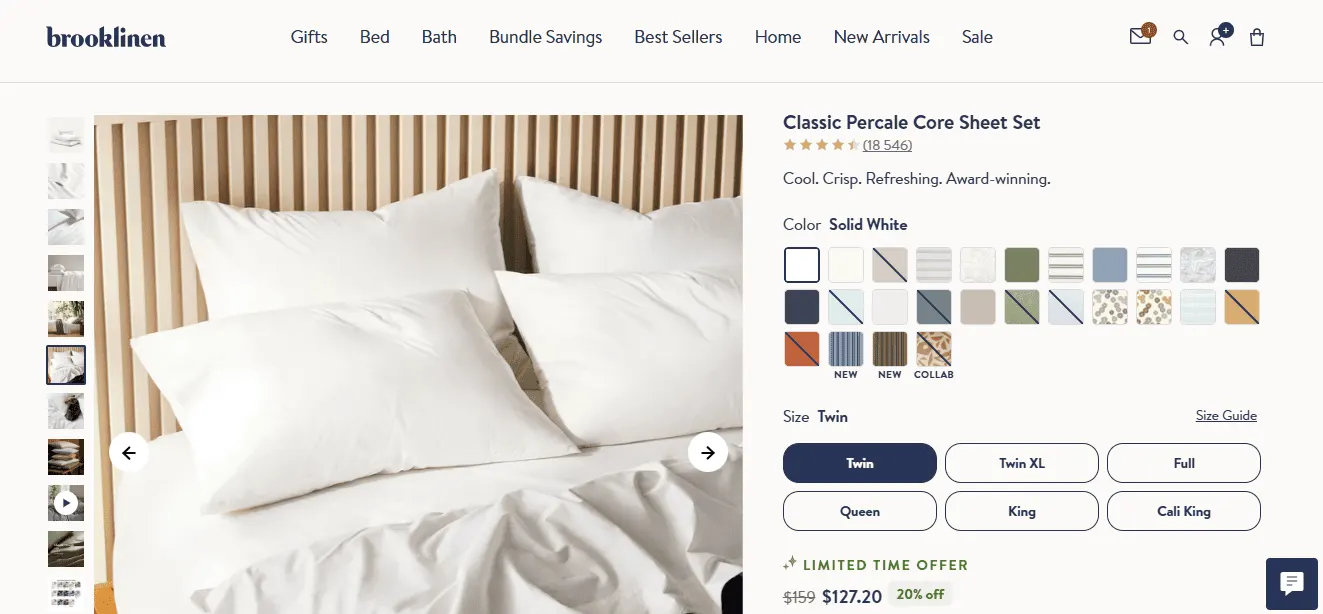Click the highlighted bed thumbnail in sidebar
Viewport: 1323px width, 614px height.
(65, 365)
